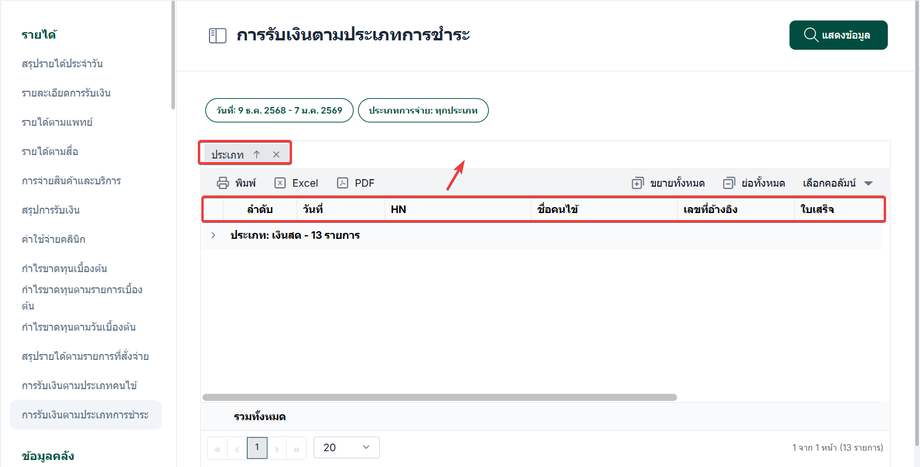
Task: Open กำไรขาดทุนตามรายการเบื้องต้น report
Action: point(82,297)
